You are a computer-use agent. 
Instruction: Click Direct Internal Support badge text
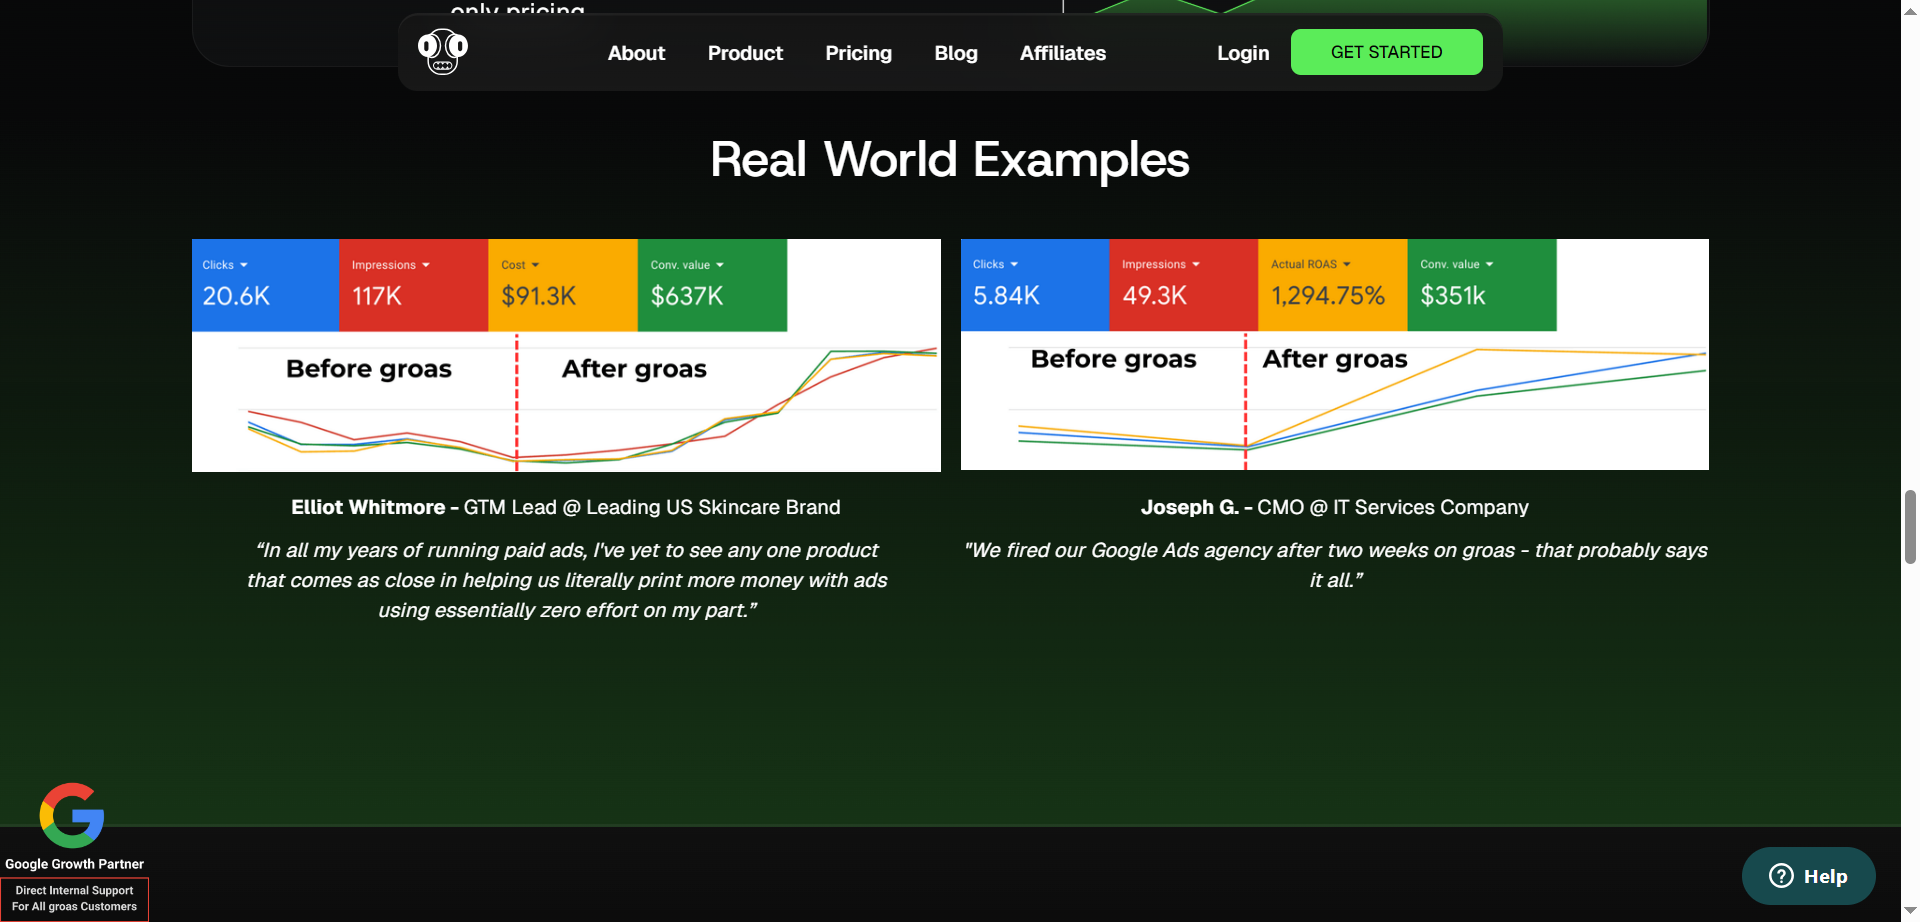click(x=74, y=898)
